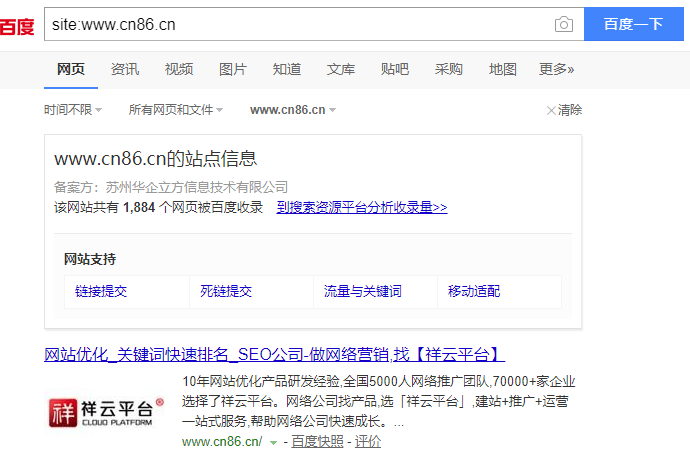Select the 贴吧 tab
This screenshot has width=690, height=462.
click(x=395, y=69)
